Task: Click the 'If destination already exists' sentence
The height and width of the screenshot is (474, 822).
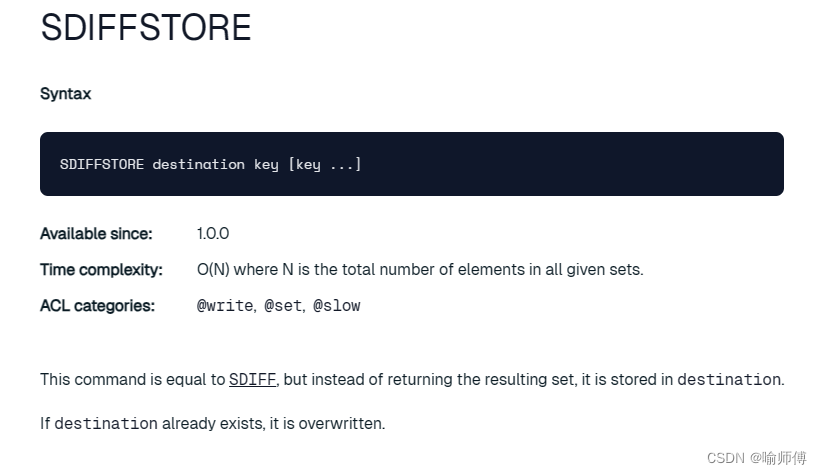Action: point(212,423)
